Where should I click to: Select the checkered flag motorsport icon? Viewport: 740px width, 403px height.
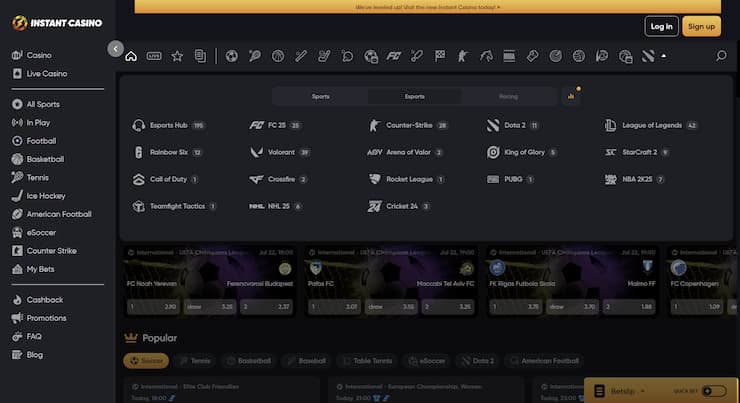[440, 56]
